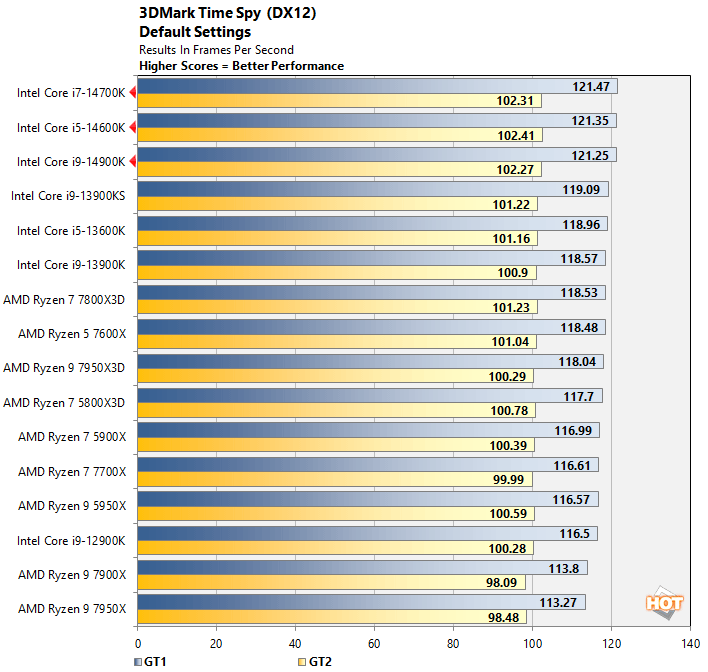Click the Higher Scores = Better Performance text
Viewport: 708px width, 672px height.
click(x=242, y=66)
